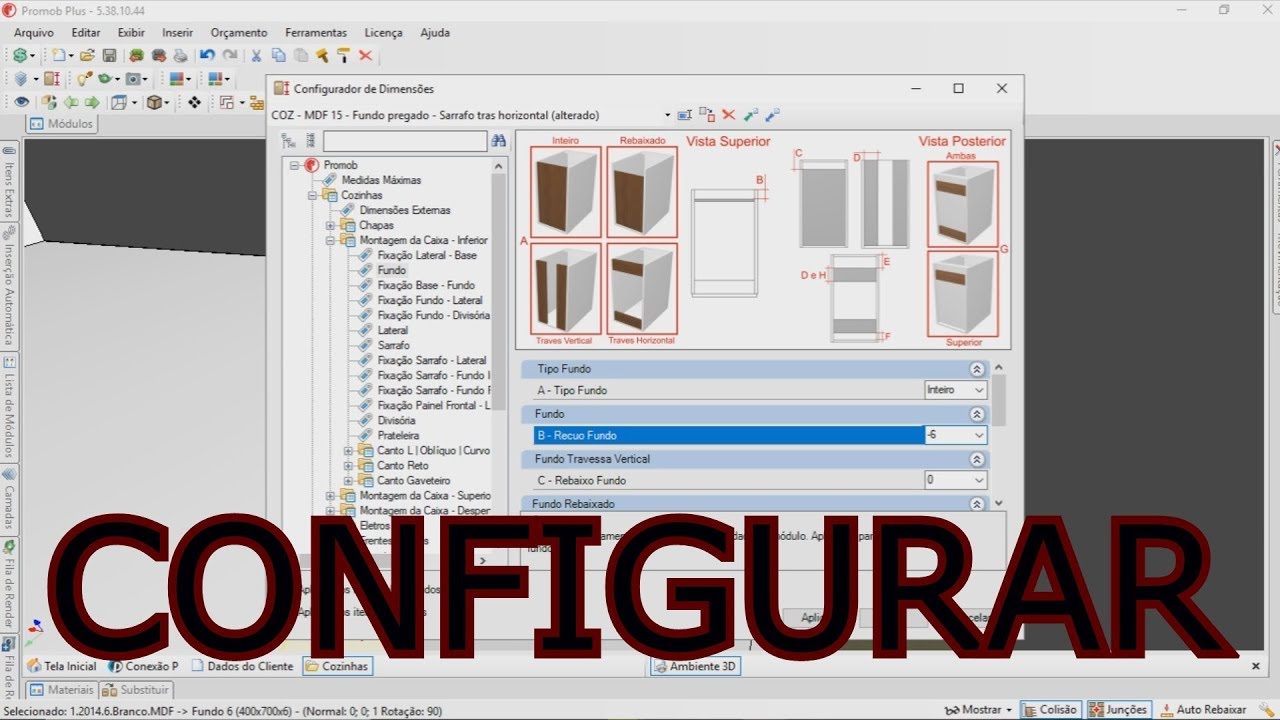The width and height of the screenshot is (1280, 720).
Task: Toggle Auto Rebaixar in the status bar
Action: (x=1203, y=709)
